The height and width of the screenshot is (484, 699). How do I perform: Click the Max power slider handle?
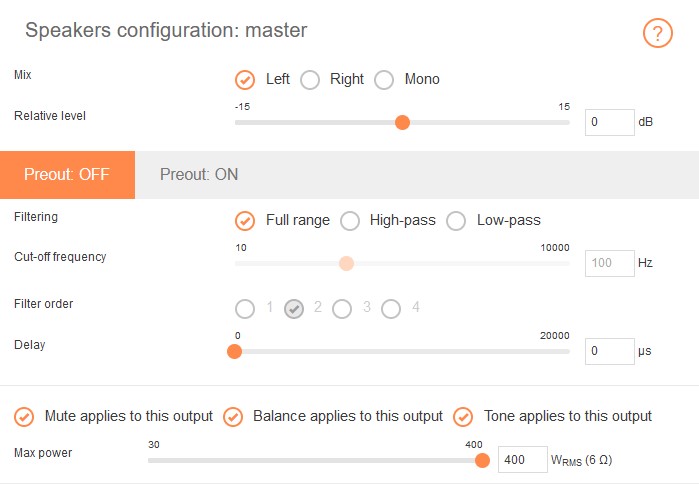point(482,460)
